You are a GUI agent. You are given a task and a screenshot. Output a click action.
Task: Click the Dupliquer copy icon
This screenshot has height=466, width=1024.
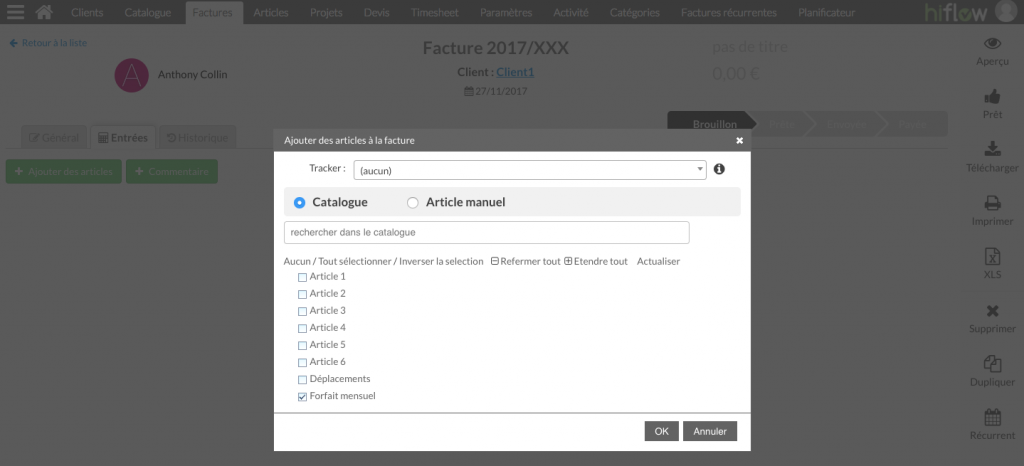pyautogui.click(x=992, y=364)
